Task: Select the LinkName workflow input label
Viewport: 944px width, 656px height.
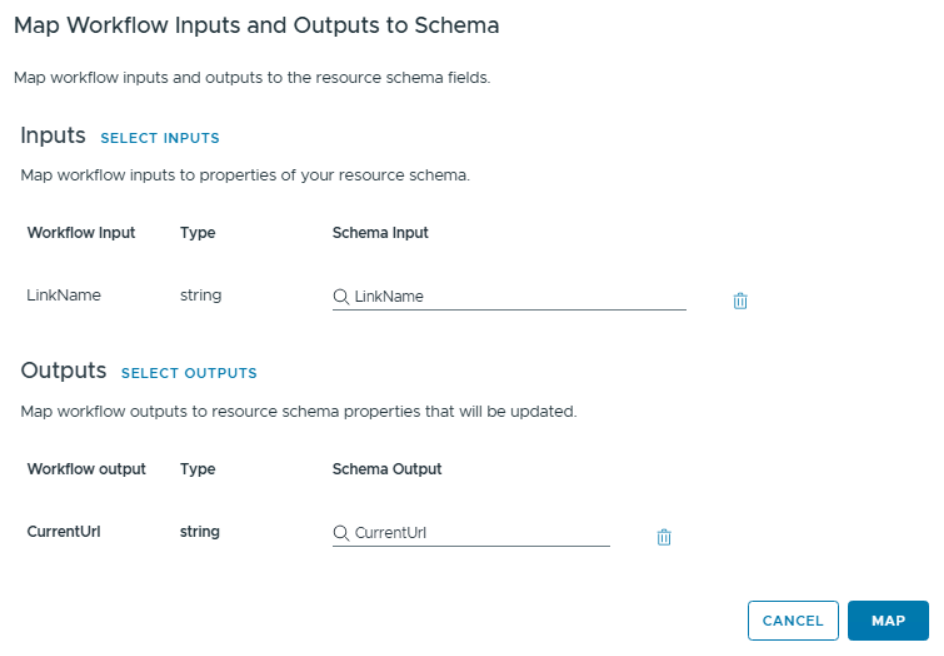Action: pos(64,295)
